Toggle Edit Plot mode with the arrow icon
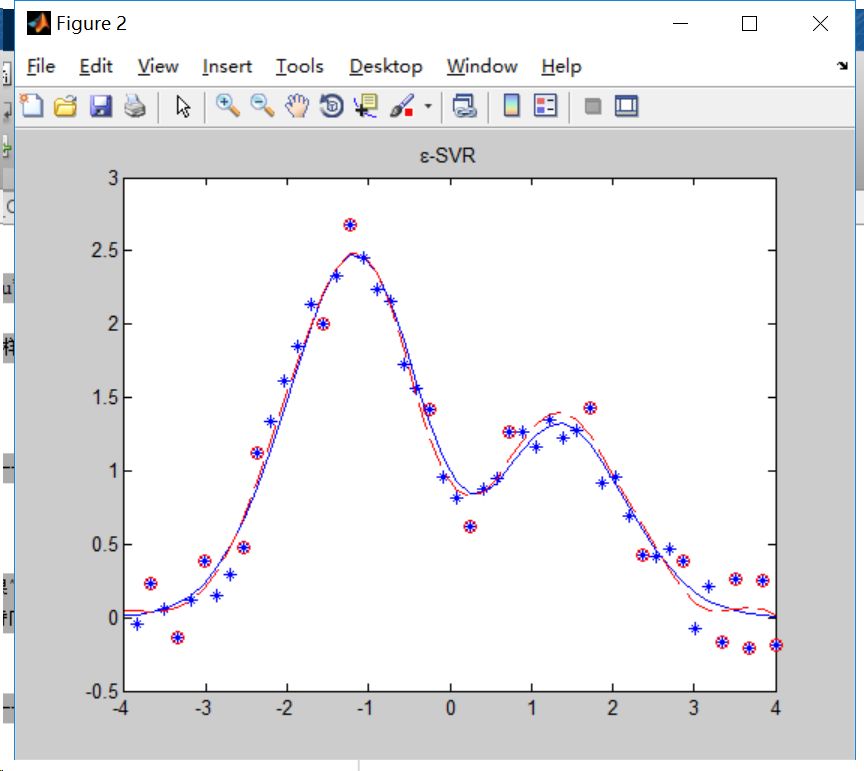This screenshot has width=864, height=771. click(182, 105)
